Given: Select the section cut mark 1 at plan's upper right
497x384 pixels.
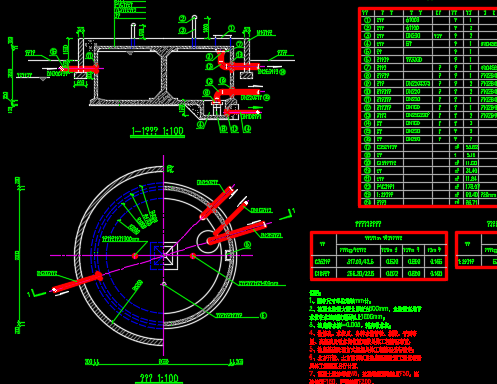Looking at the screenshot, I should pos(287,215).
